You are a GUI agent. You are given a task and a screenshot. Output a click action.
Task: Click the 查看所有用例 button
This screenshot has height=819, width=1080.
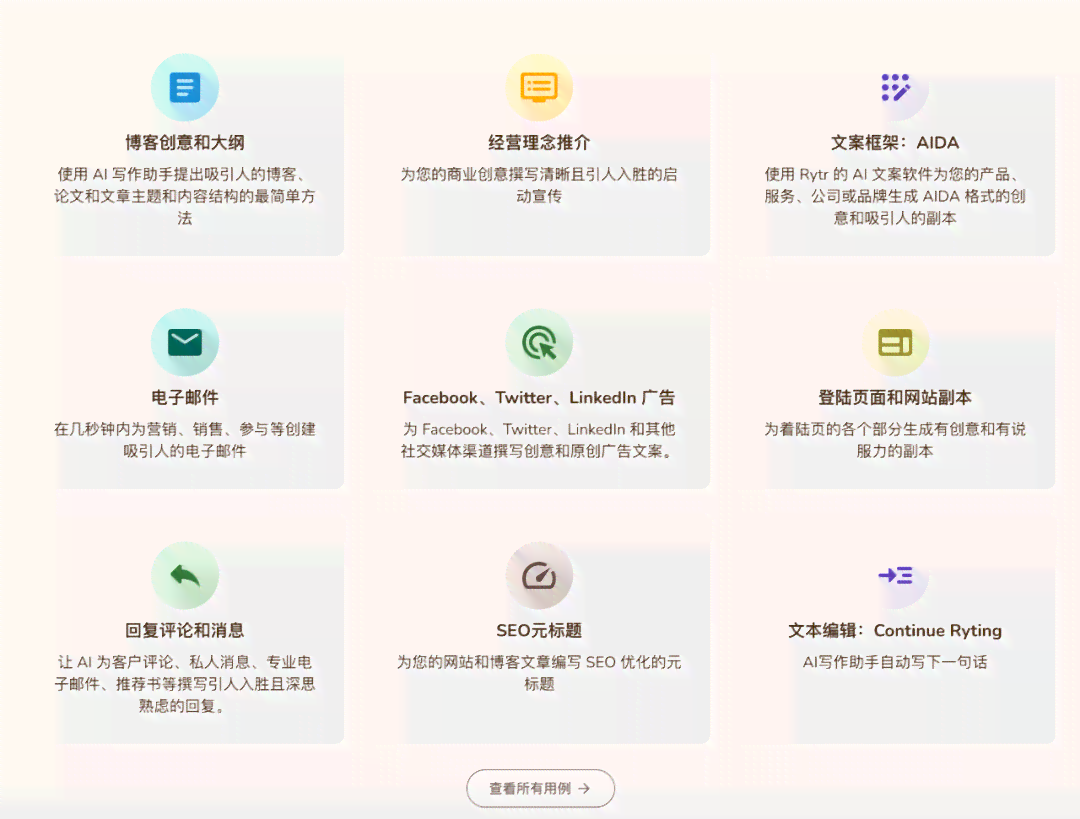tap(540, 788)
